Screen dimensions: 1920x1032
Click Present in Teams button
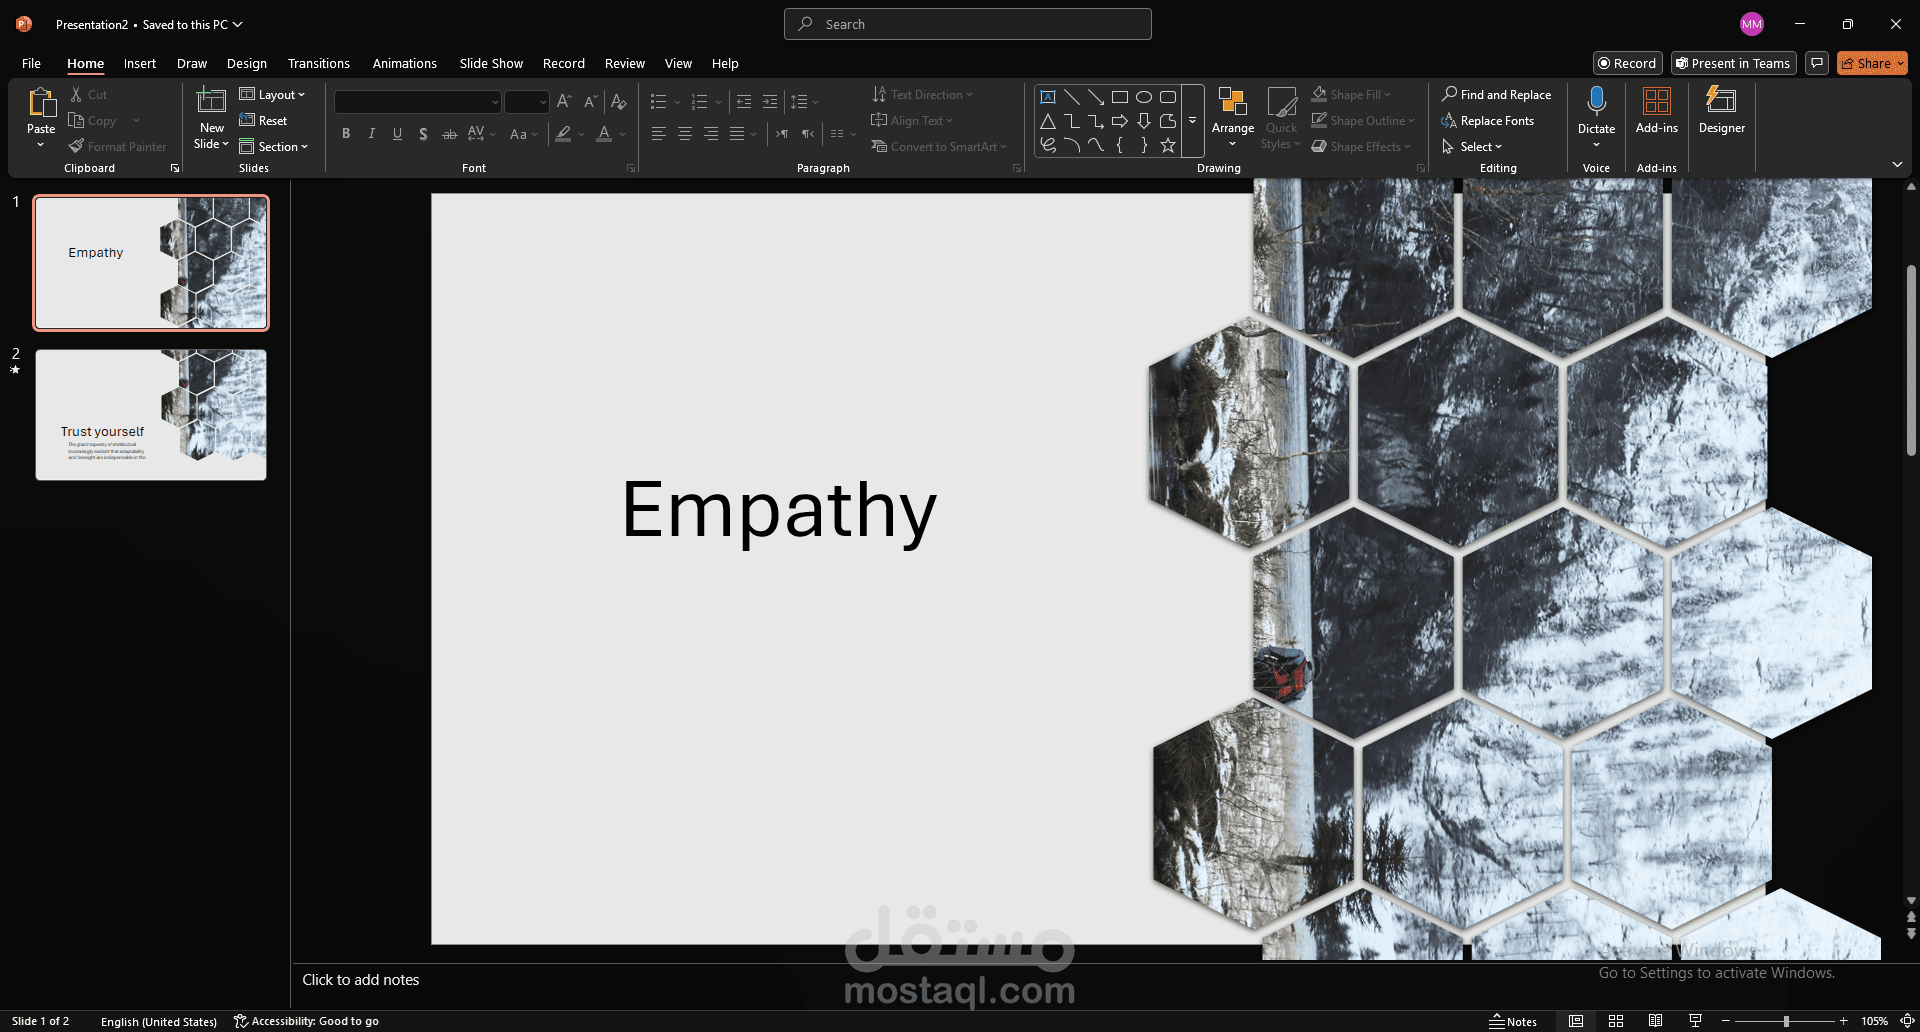[1733, 63]
